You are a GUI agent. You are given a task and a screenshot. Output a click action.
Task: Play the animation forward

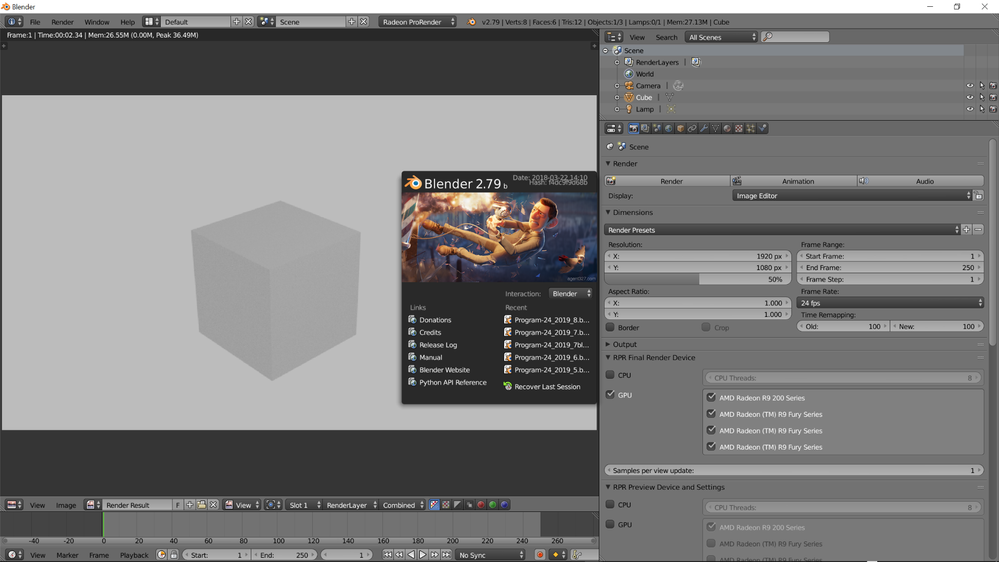tap(422, 555)
